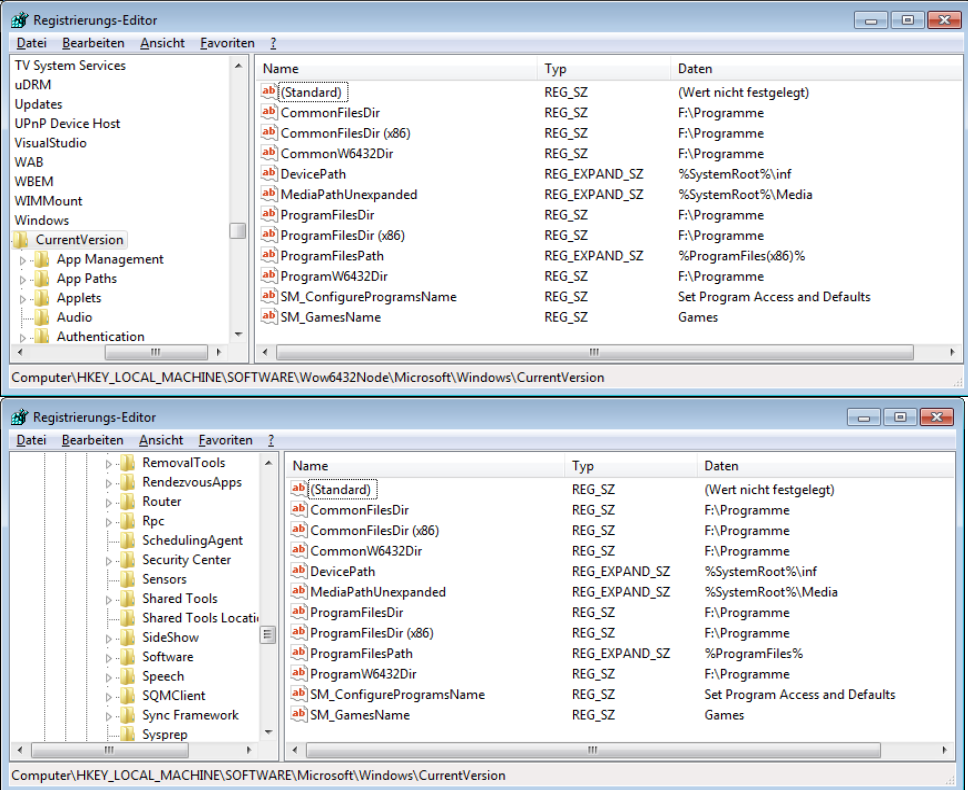The width and height of the screenshot is (968, 790).
Task: Expand the Applets key in top window
Action: (23, 299)
